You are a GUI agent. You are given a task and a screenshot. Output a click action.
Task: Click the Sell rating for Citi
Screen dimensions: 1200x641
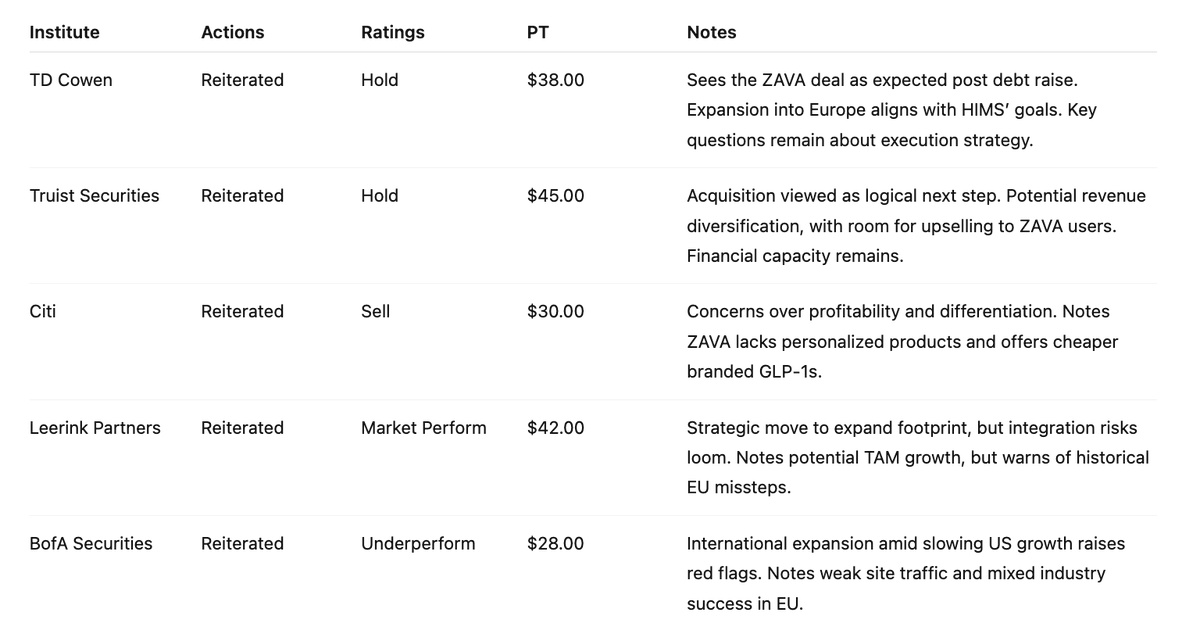tap(377, 312)
